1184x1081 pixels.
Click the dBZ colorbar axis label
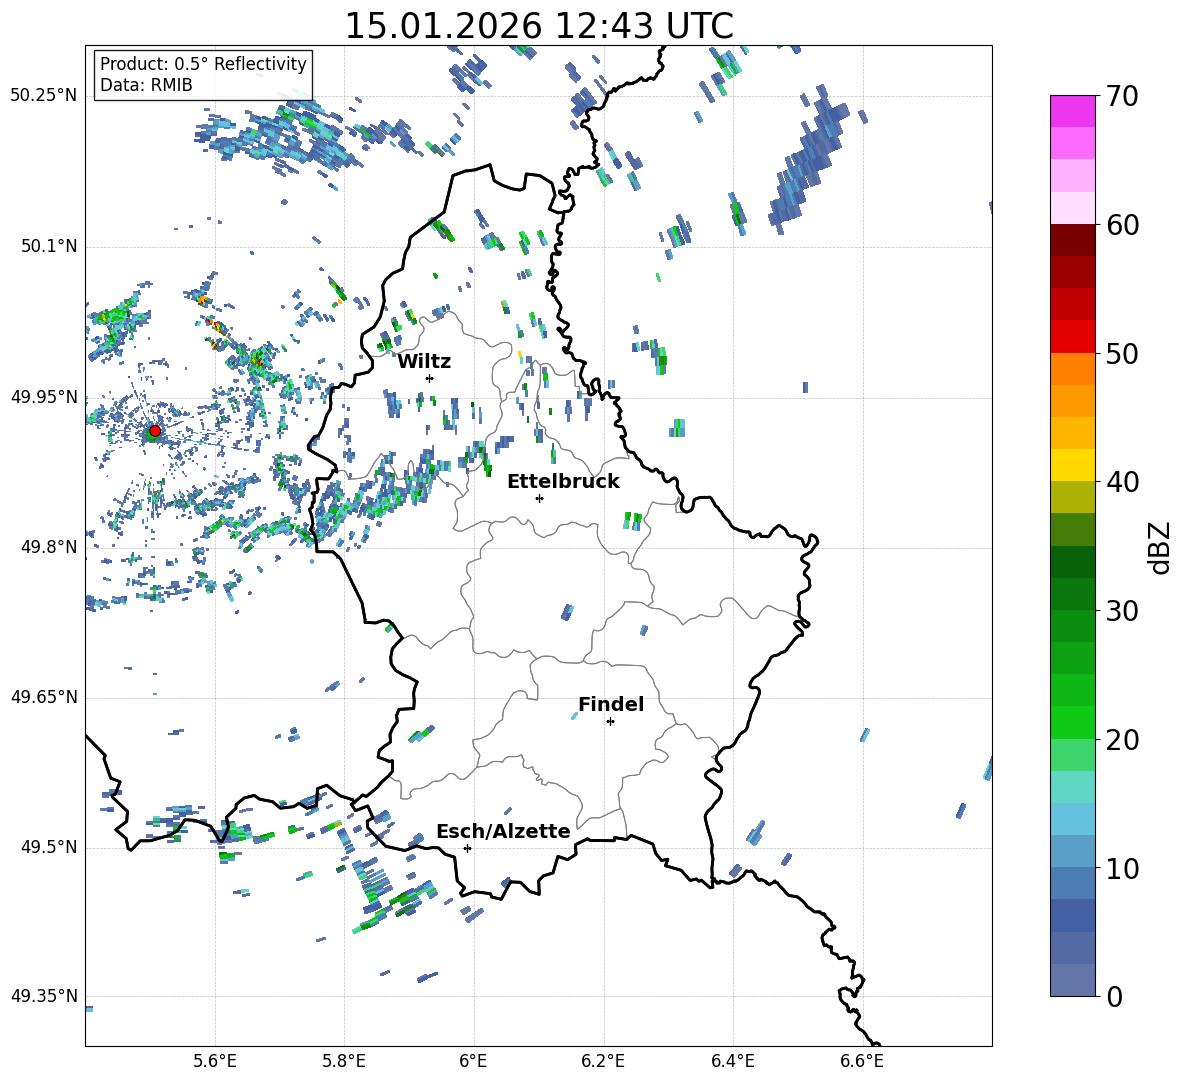pos(1159,547)
